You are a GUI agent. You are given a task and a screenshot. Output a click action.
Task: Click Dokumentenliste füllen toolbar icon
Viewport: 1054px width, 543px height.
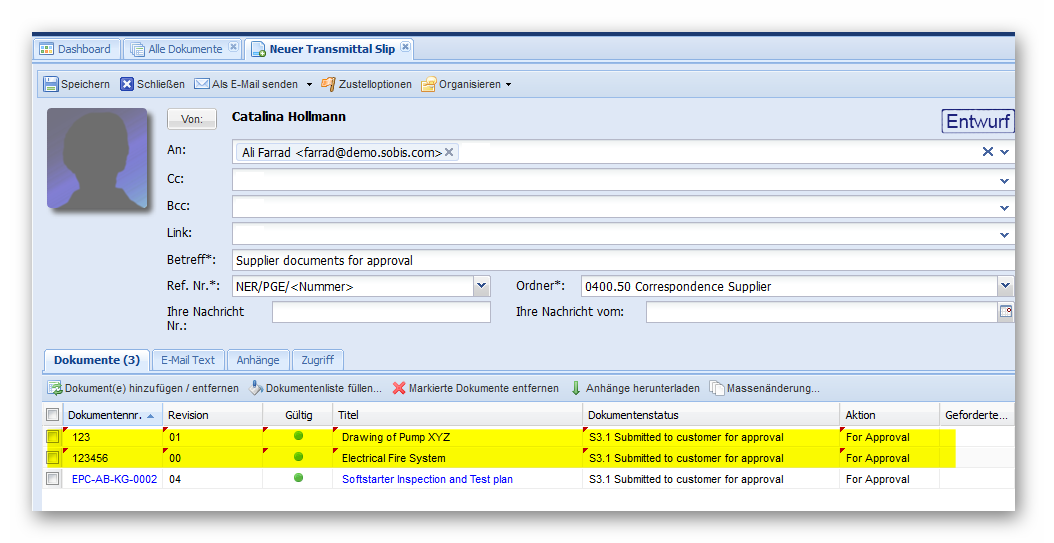(256, 388)
